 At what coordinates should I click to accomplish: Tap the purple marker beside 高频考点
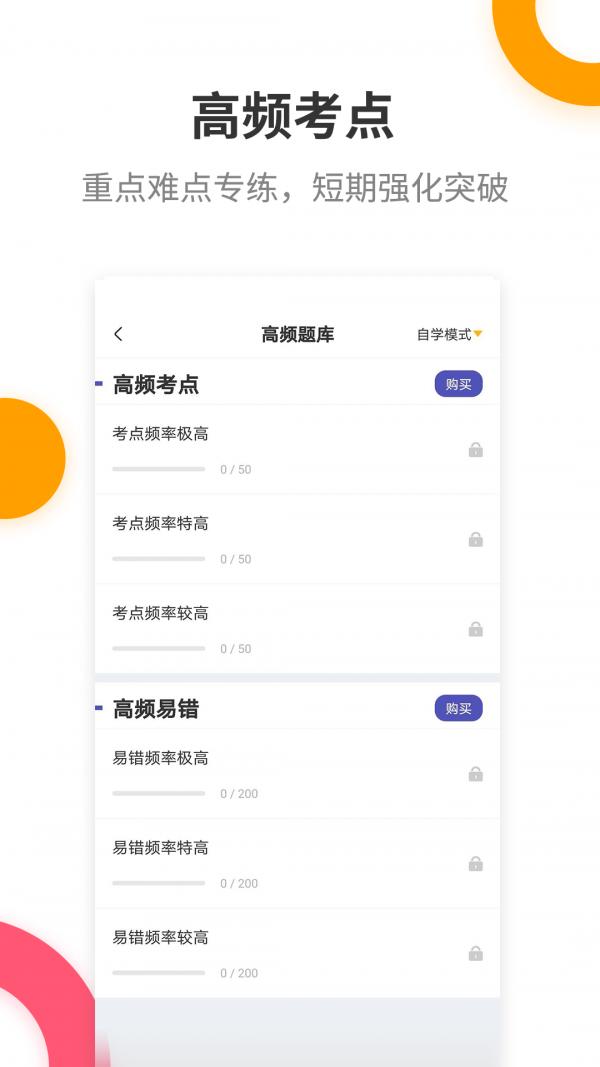[x=99, y=384]
